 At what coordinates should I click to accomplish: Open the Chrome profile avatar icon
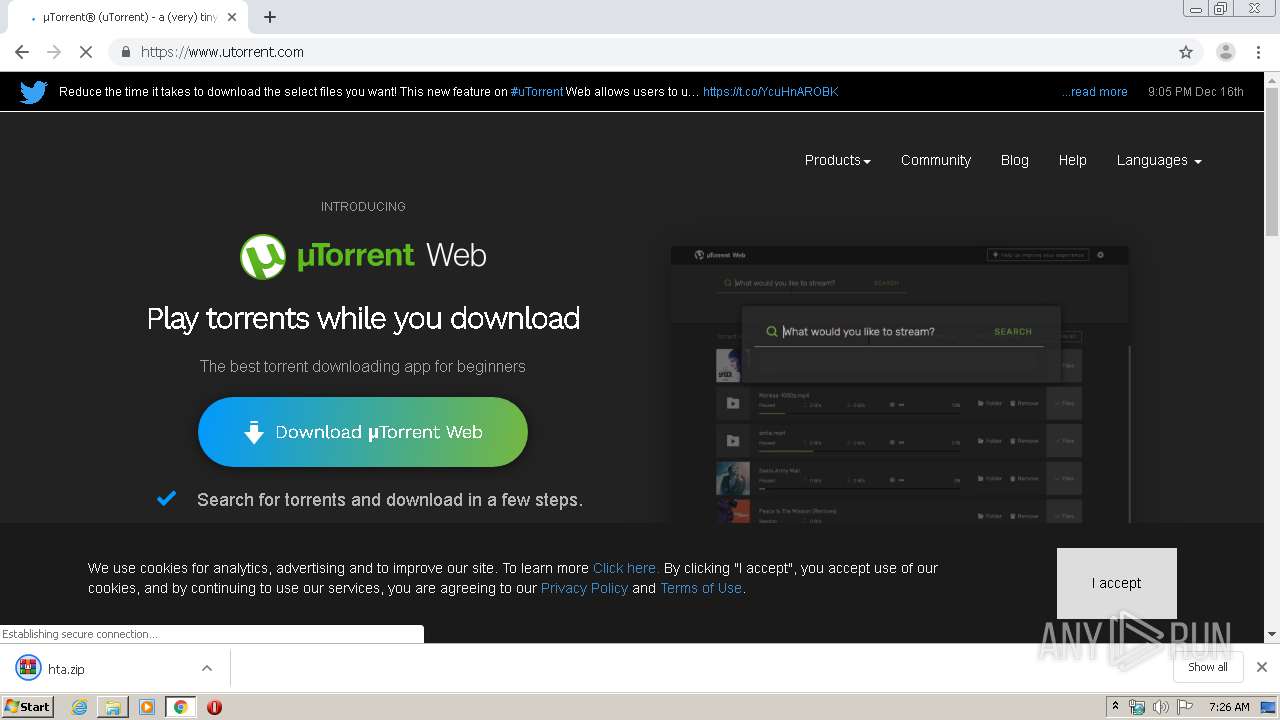[x=1225, y=52]
